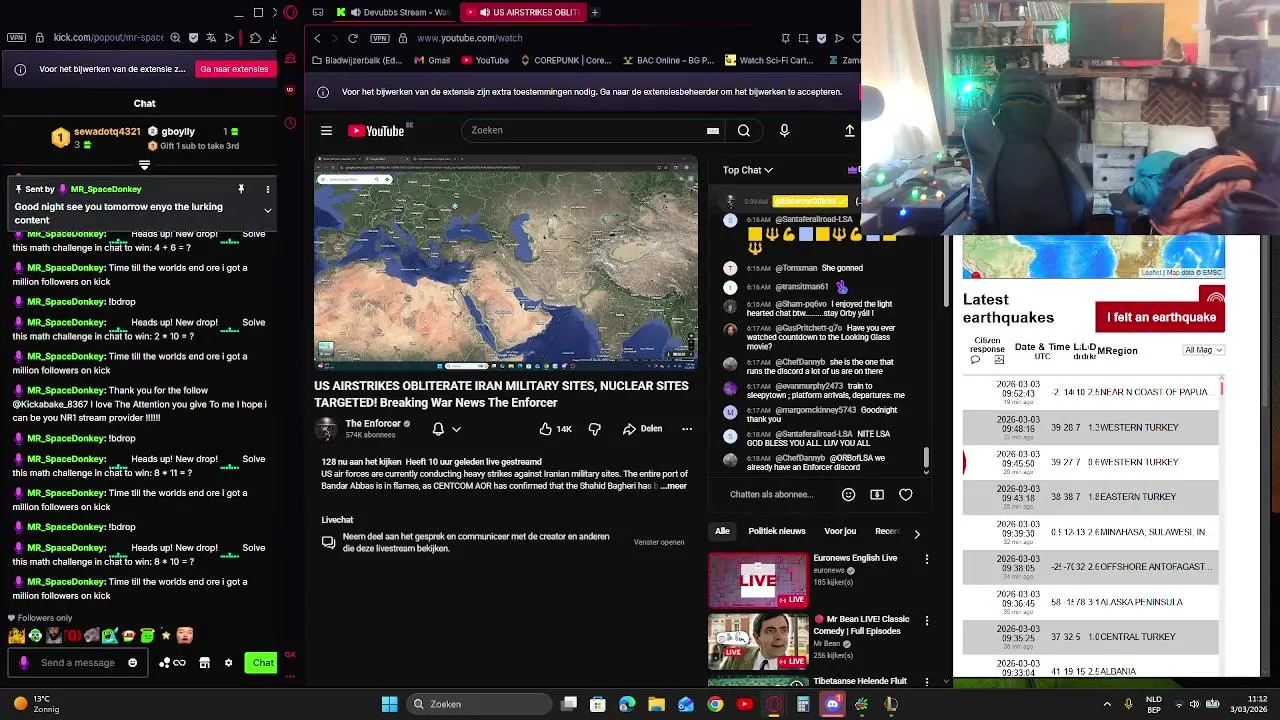Open Windows Start menu
1280x720 pixels.
point(390,704)
